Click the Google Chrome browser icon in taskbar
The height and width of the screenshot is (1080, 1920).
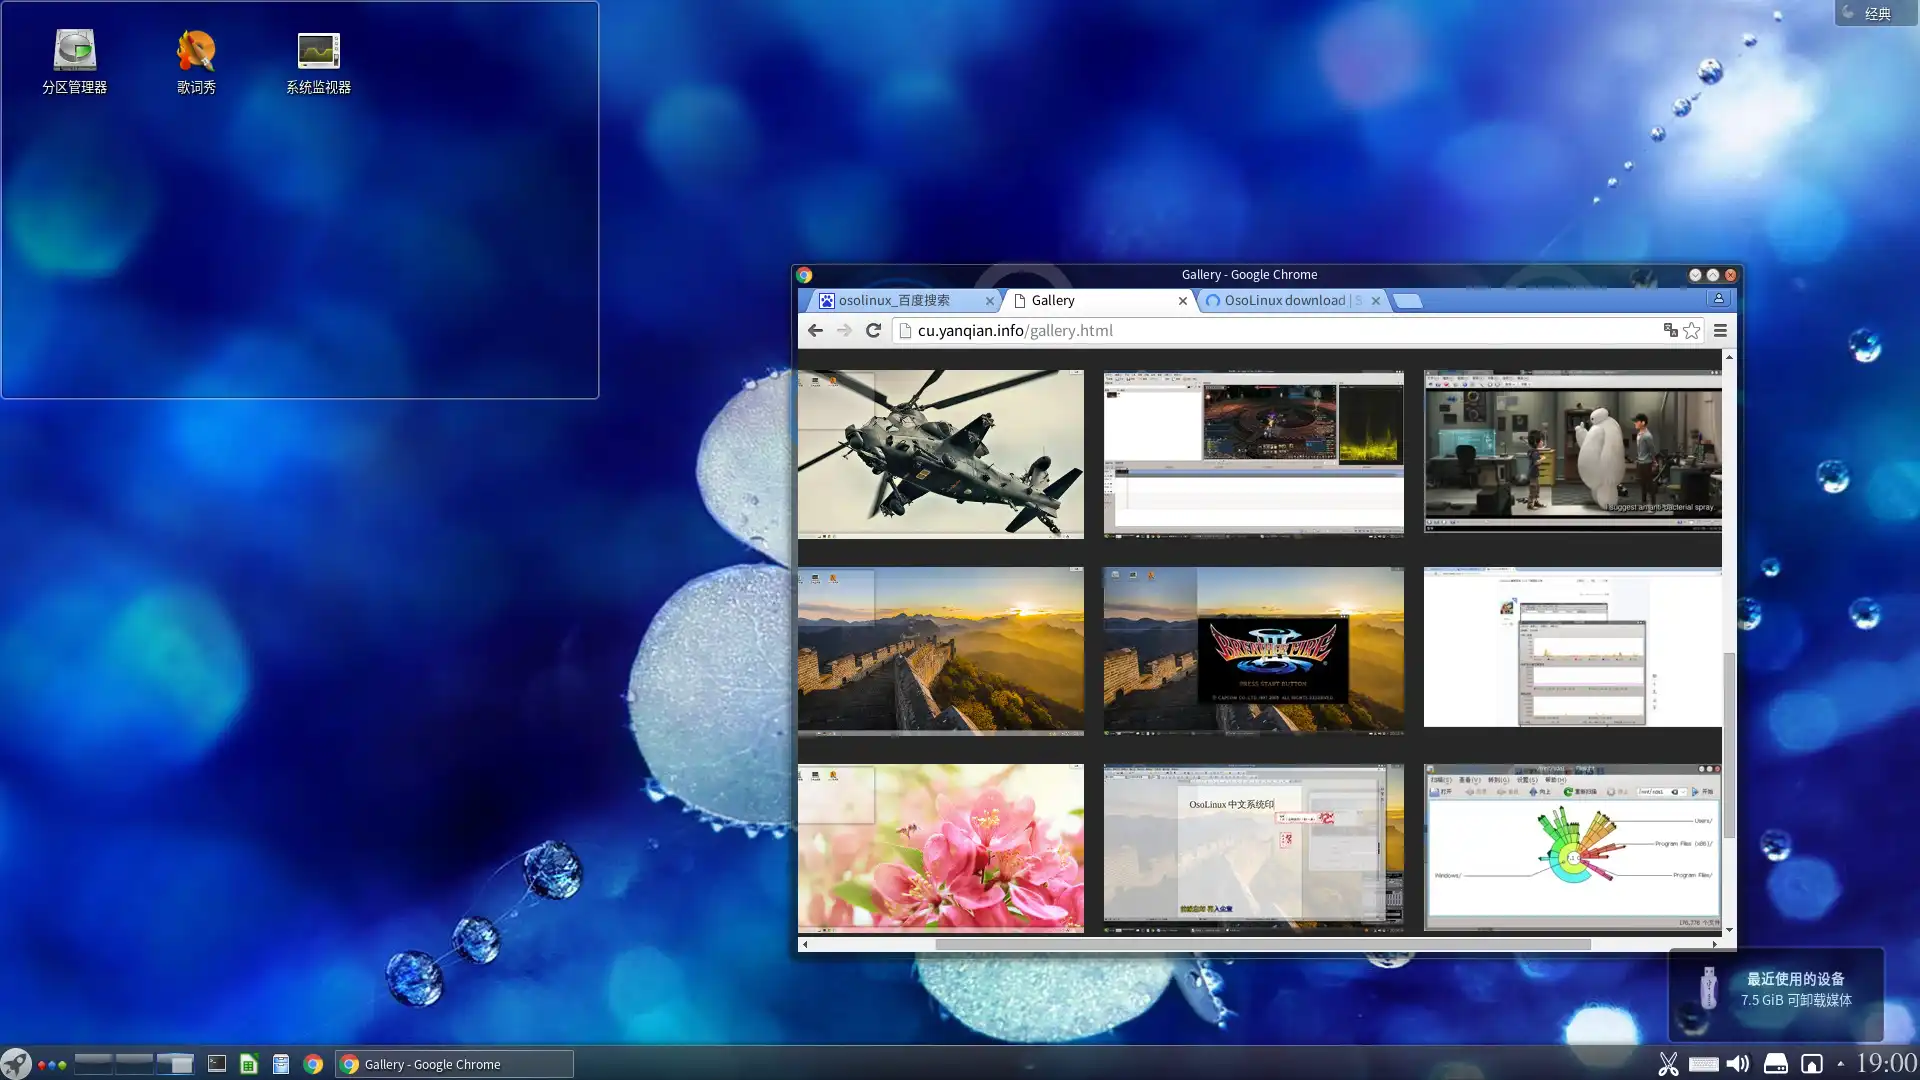pyautogui.click(x=313, y=1064)
